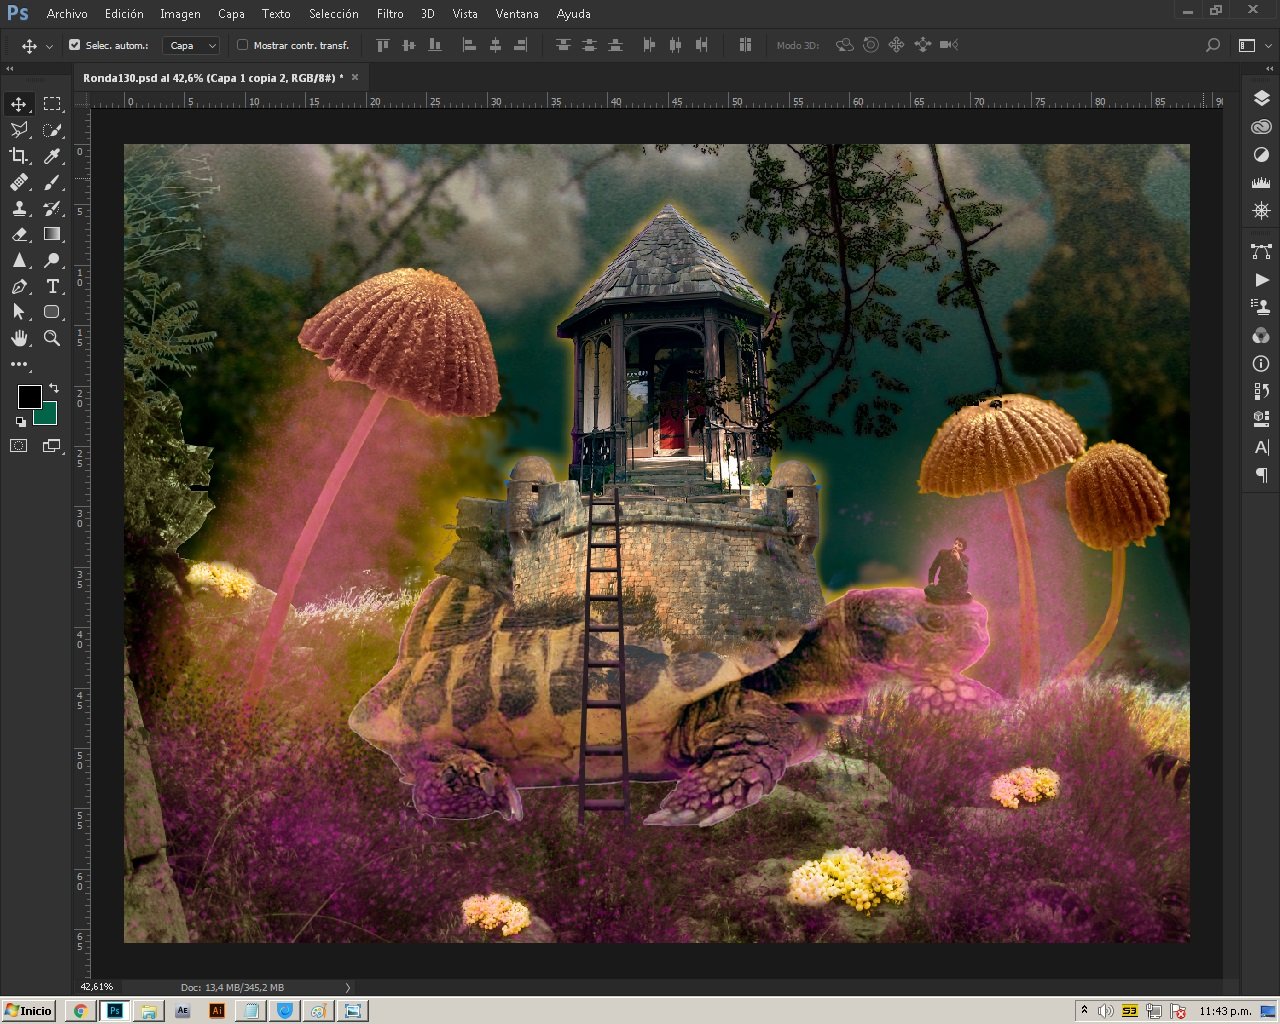Choose the Clone Stamp tool

(x=19, y=208)
